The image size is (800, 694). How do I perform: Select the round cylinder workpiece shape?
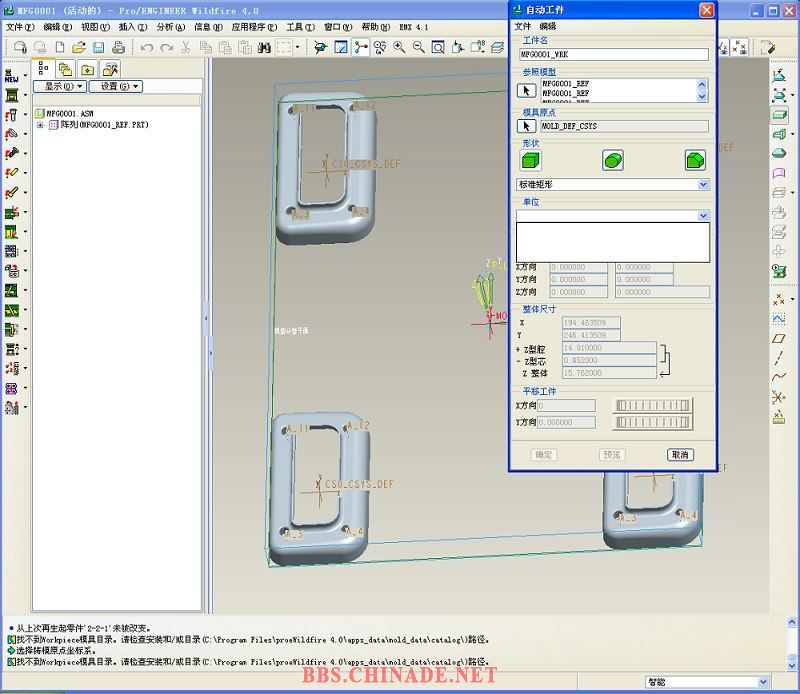tap(613, 161)
